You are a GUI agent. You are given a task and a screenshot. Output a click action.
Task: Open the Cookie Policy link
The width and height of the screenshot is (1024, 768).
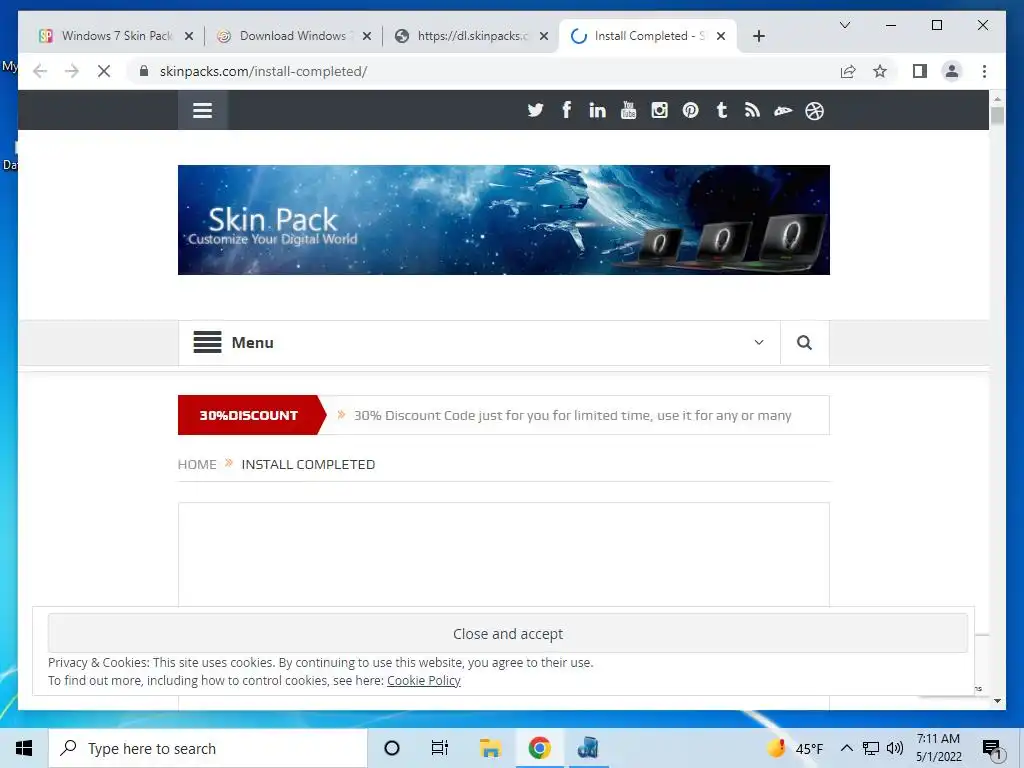(424, 680)
